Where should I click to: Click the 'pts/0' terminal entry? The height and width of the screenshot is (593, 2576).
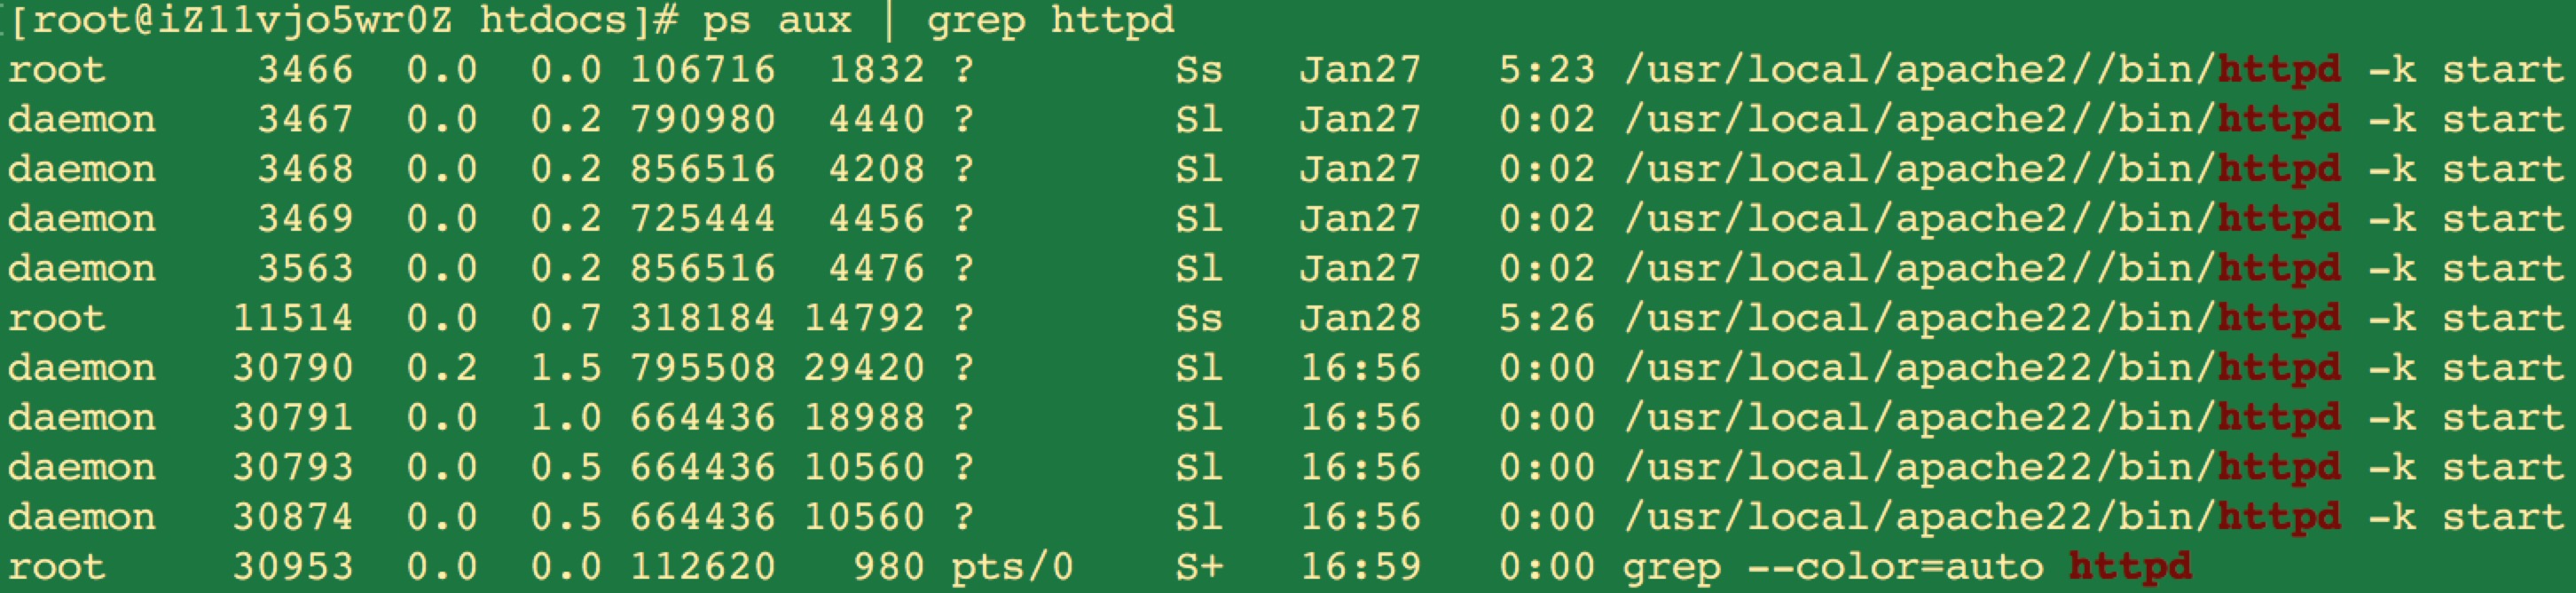(1012, 567)
